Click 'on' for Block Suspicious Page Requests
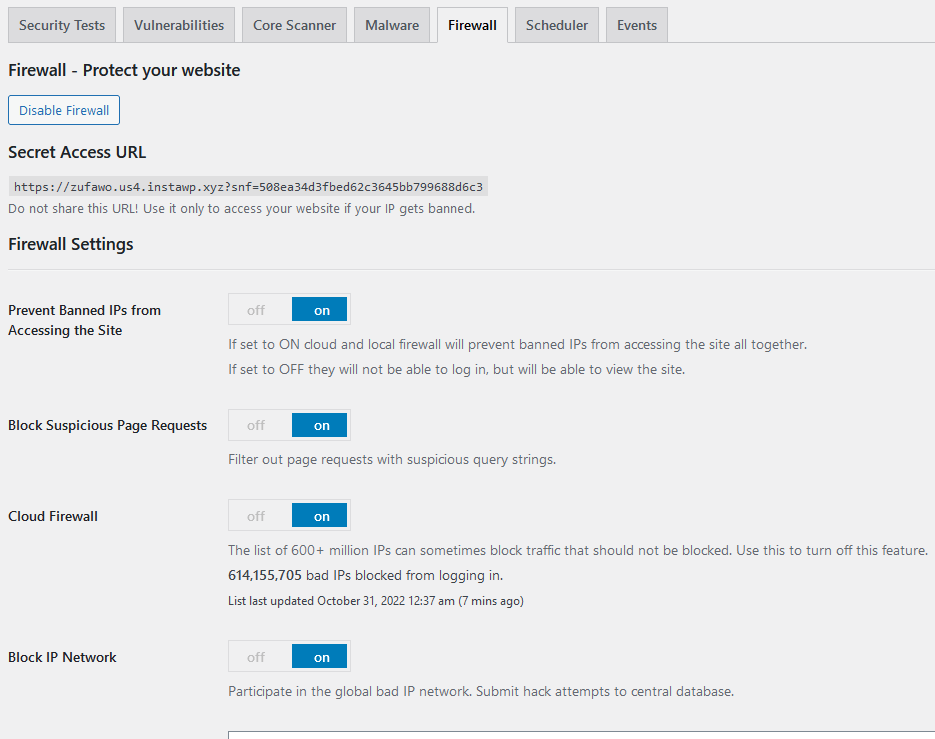The width and height of the screenshot is (935, 739). [320, 425]
